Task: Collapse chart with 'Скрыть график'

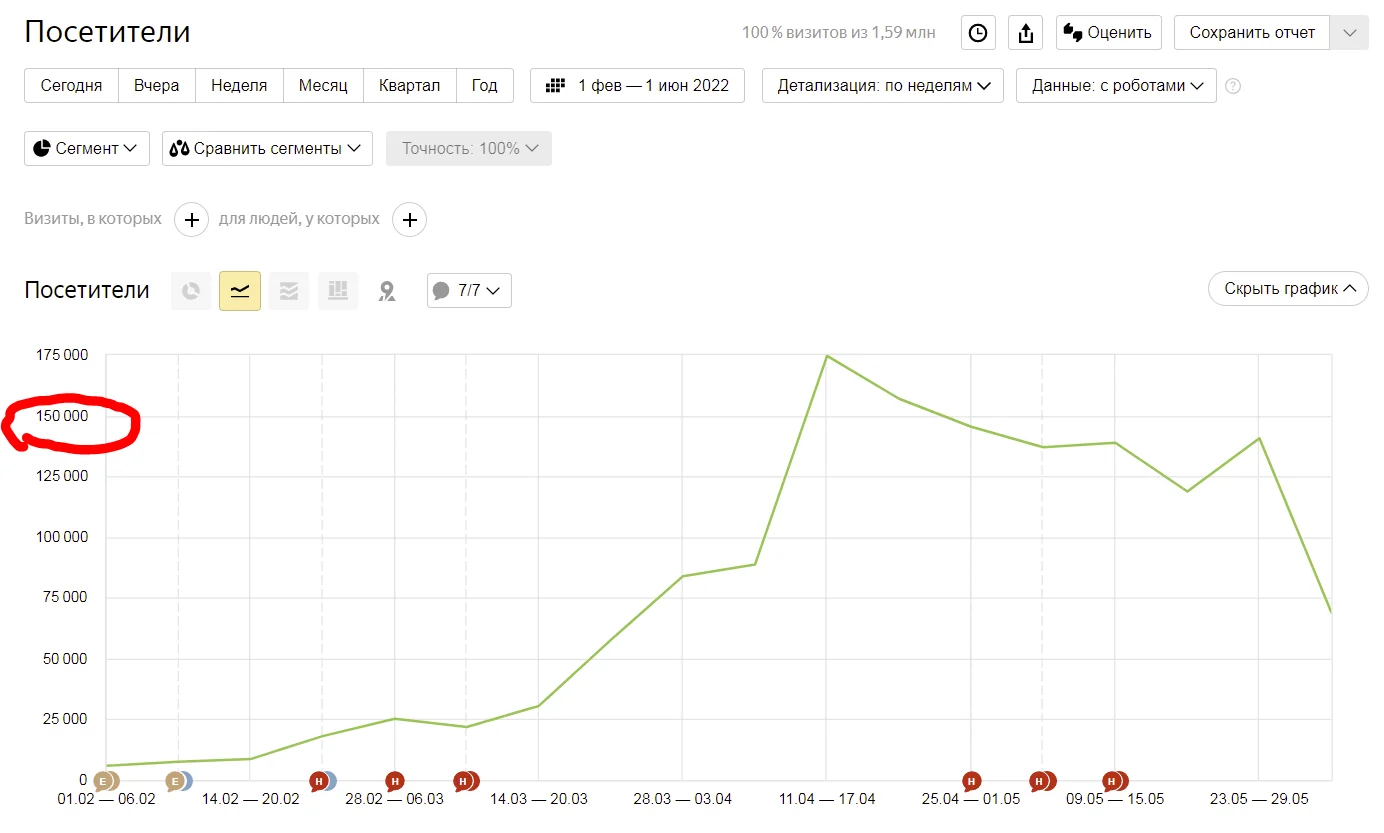Action: pos(1288,289)
